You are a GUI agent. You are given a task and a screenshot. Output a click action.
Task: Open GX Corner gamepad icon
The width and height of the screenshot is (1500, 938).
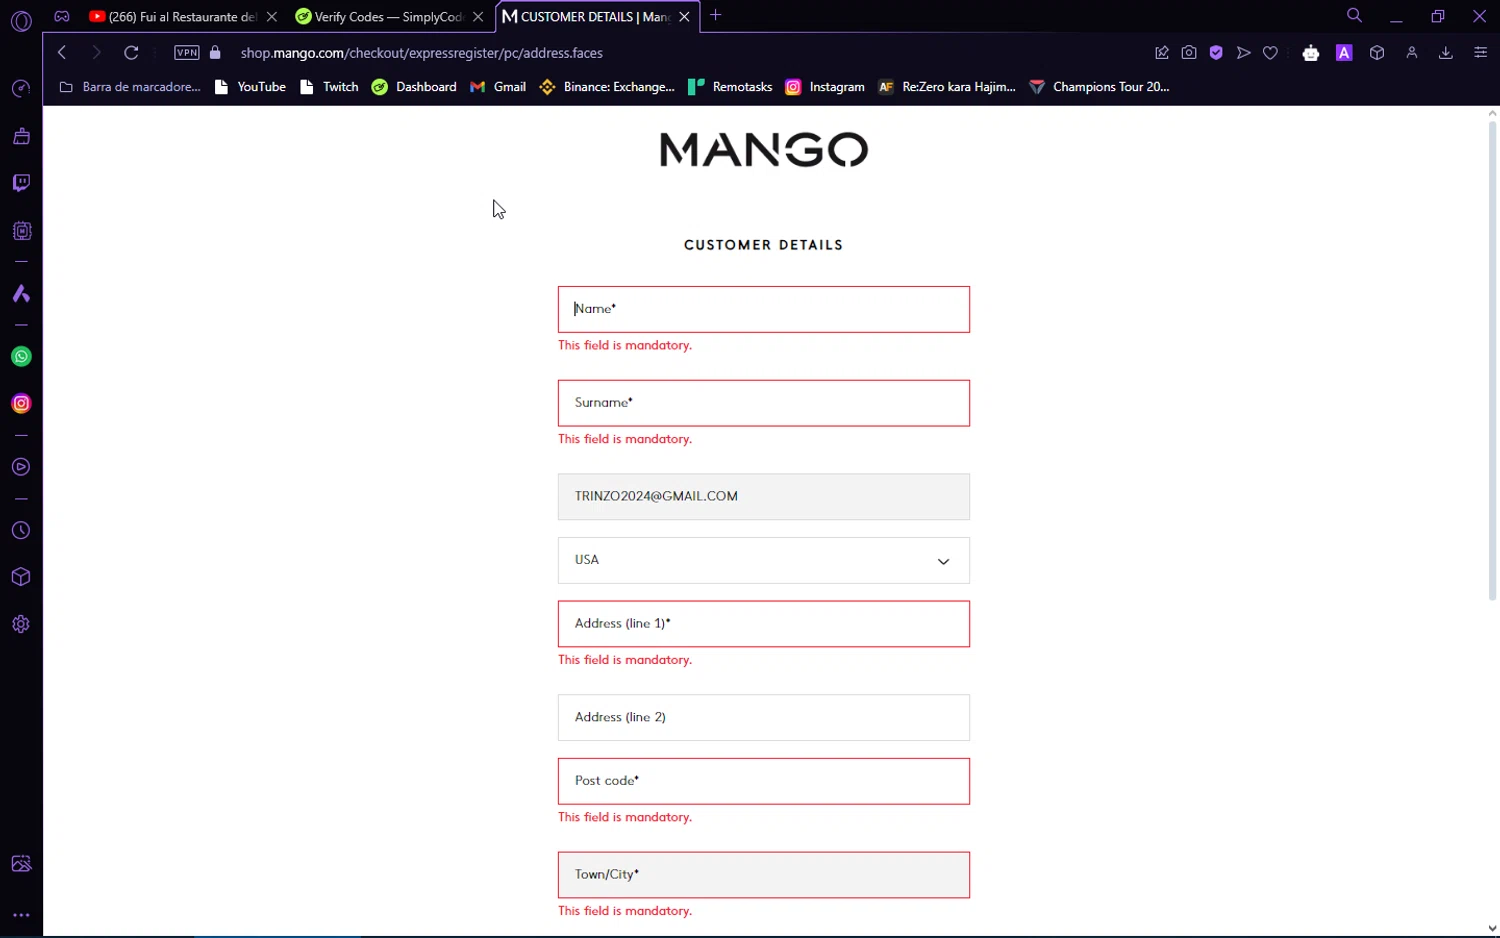(x=62, y=16)
